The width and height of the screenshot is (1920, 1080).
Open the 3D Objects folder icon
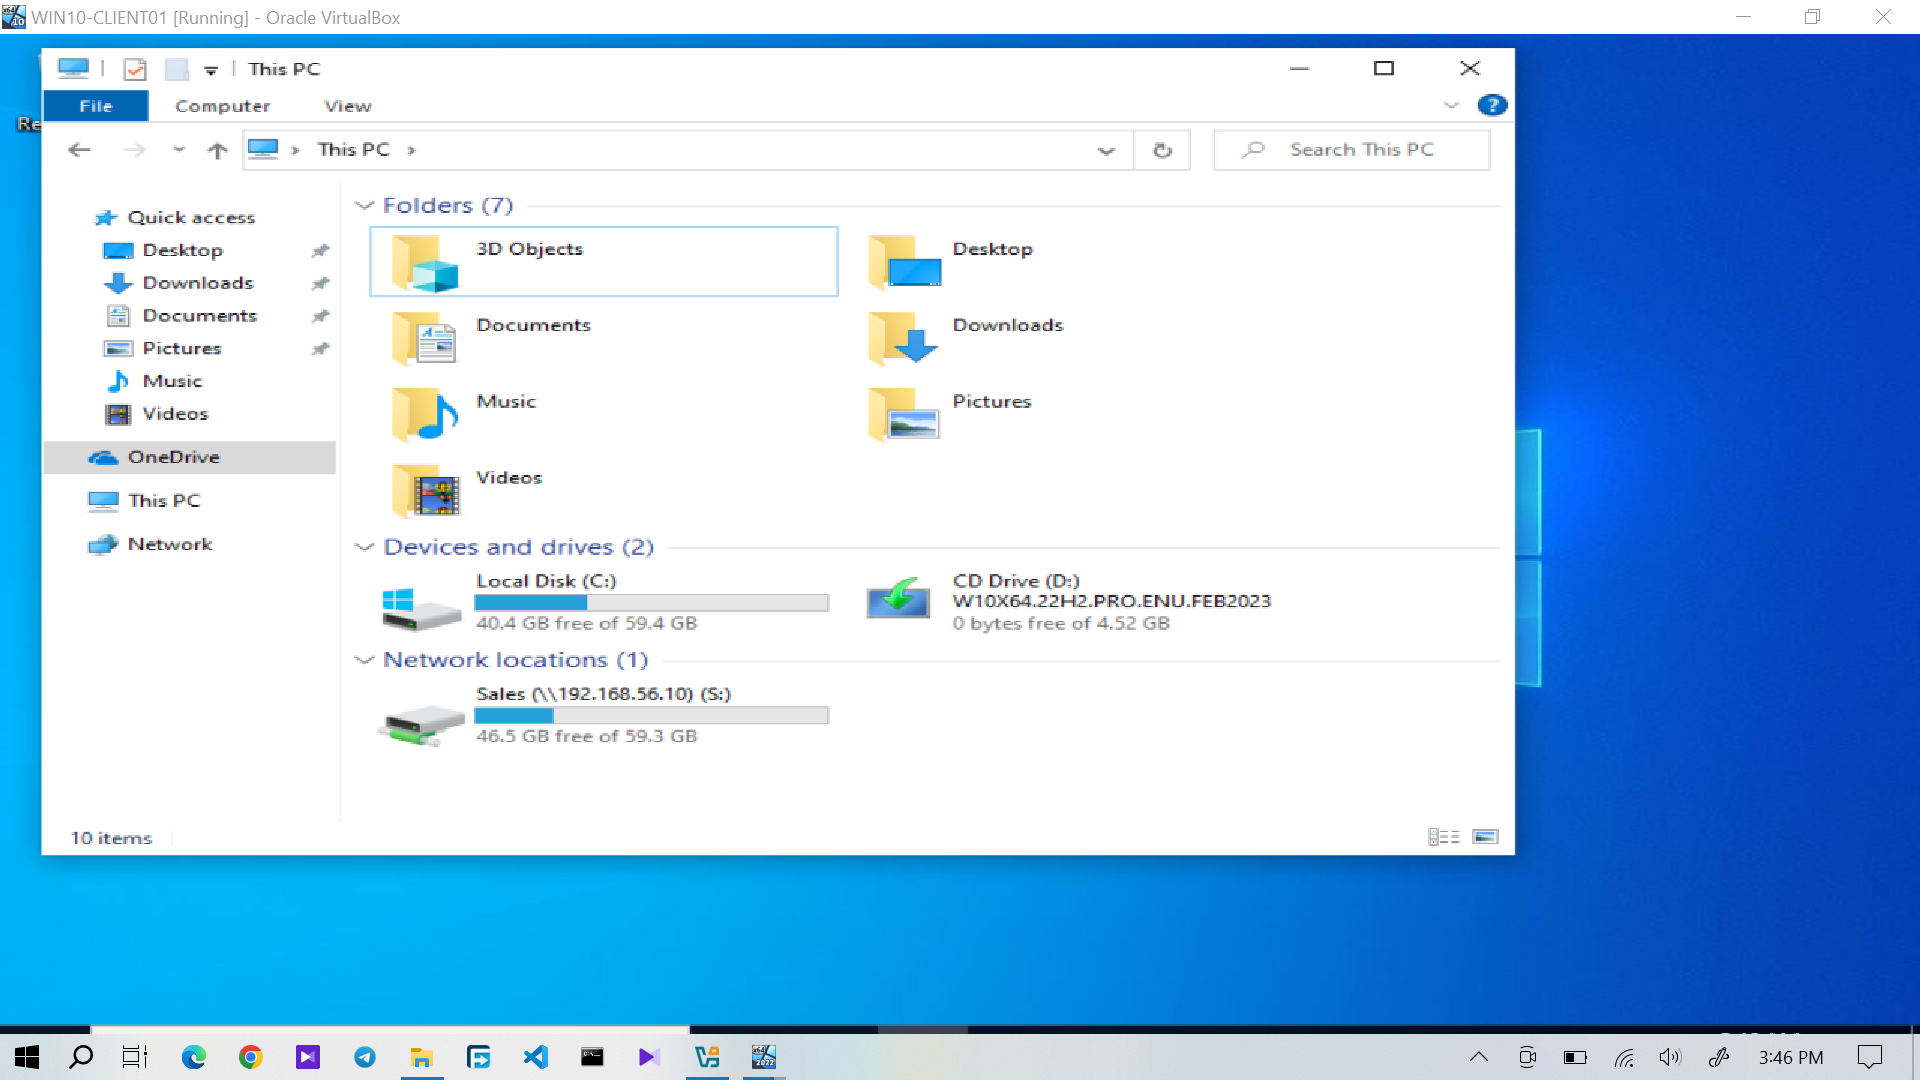click(425, 263)
